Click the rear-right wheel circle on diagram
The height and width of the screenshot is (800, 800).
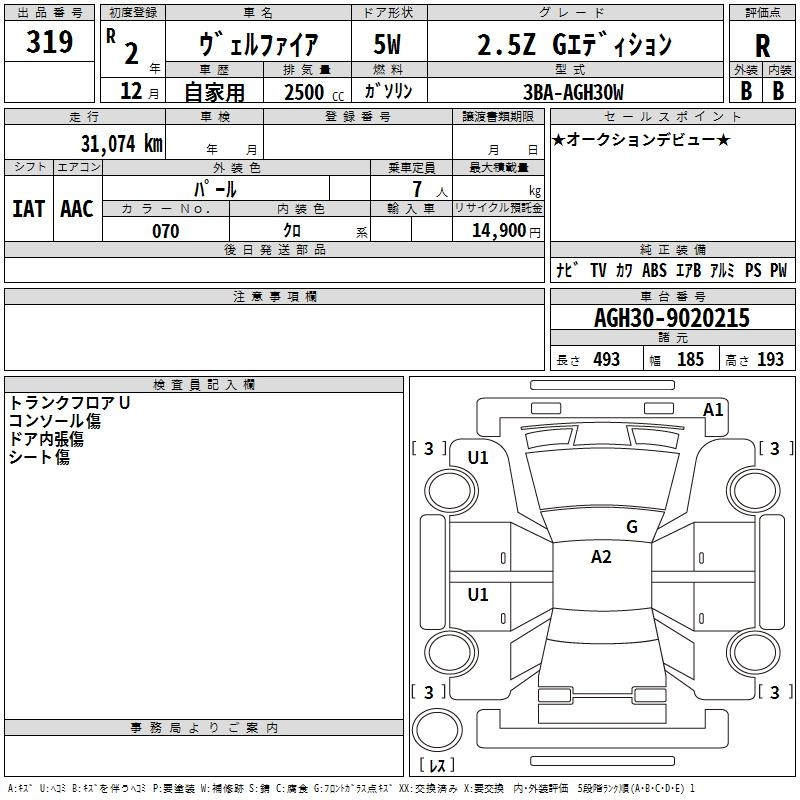[754, 652]
